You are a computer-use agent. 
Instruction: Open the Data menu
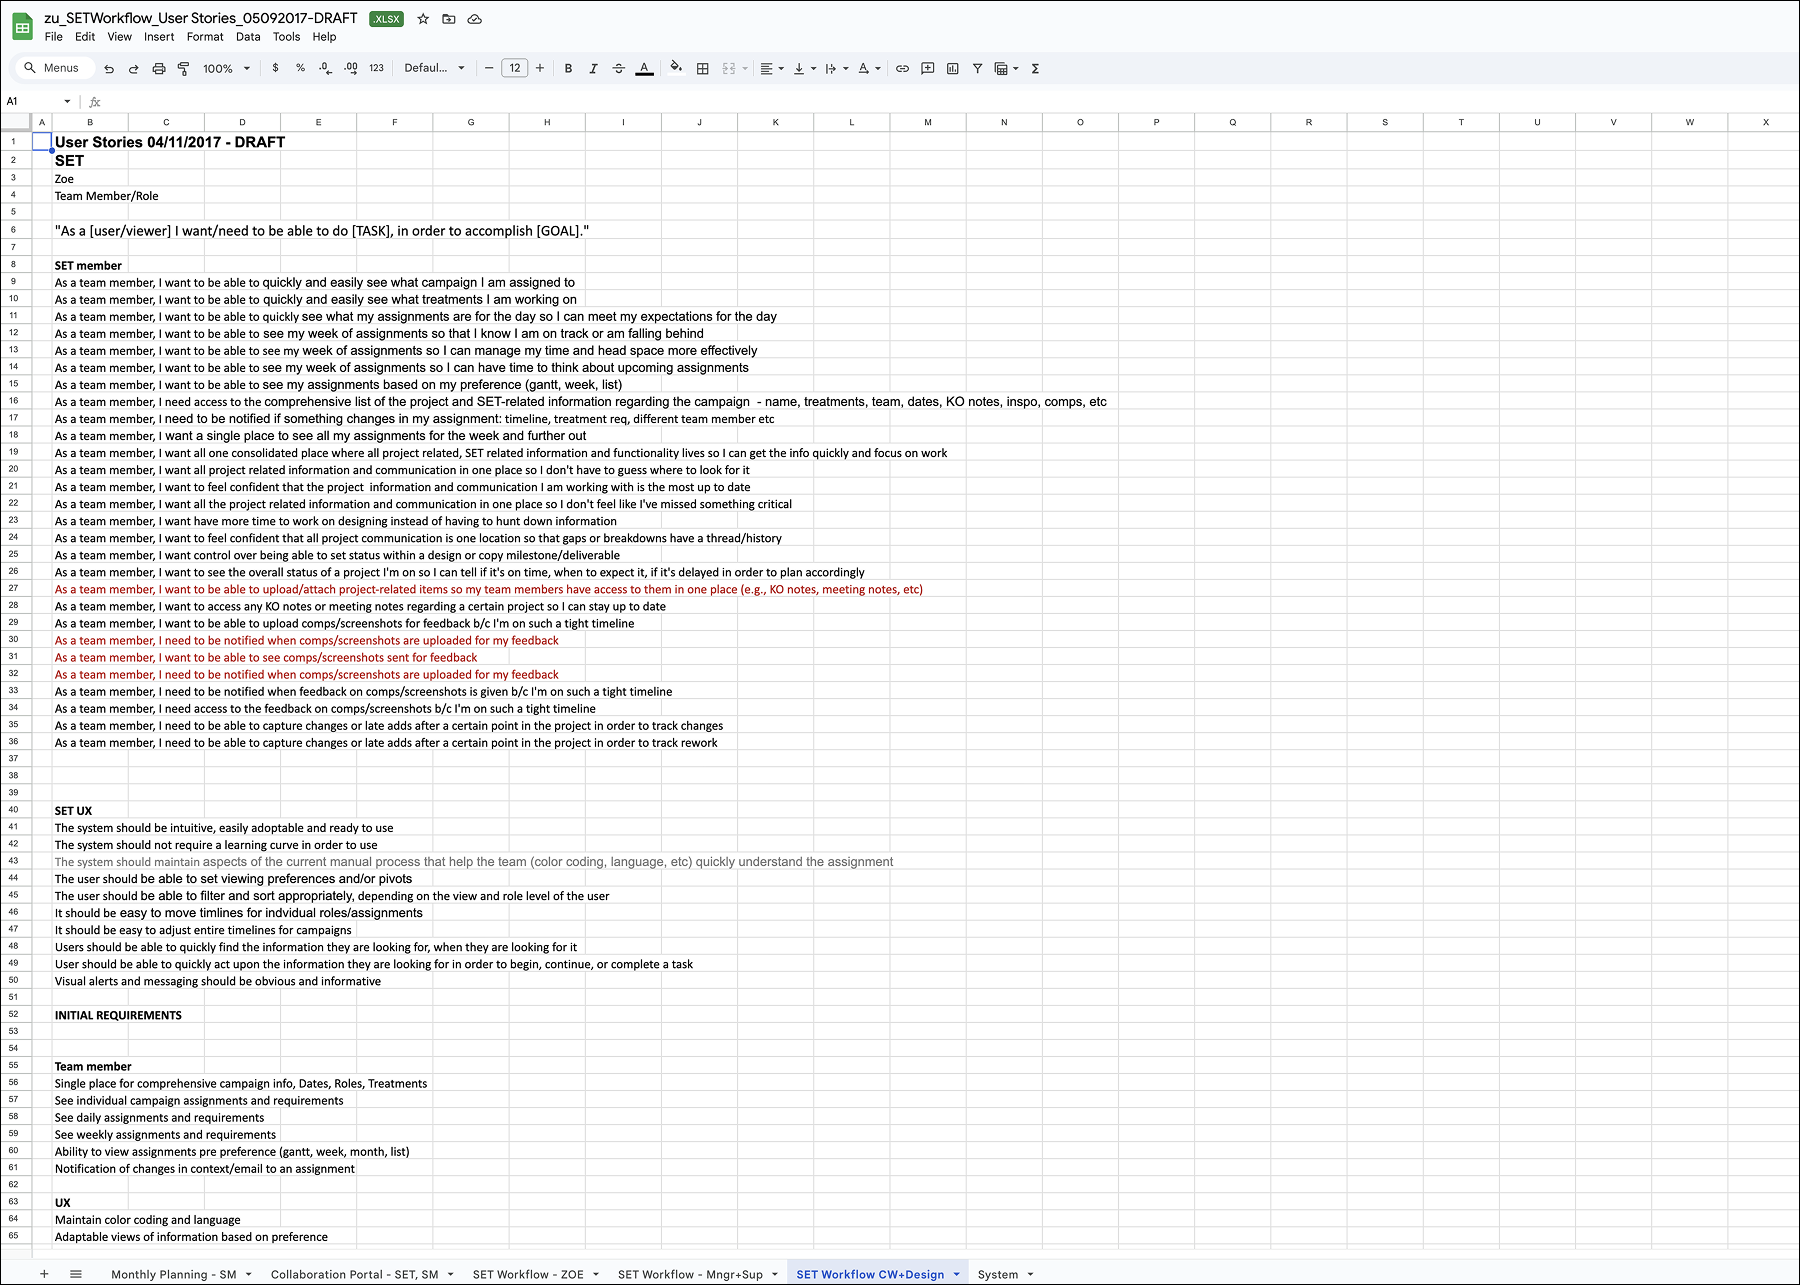pyautogui.click(x=248, y=37)
